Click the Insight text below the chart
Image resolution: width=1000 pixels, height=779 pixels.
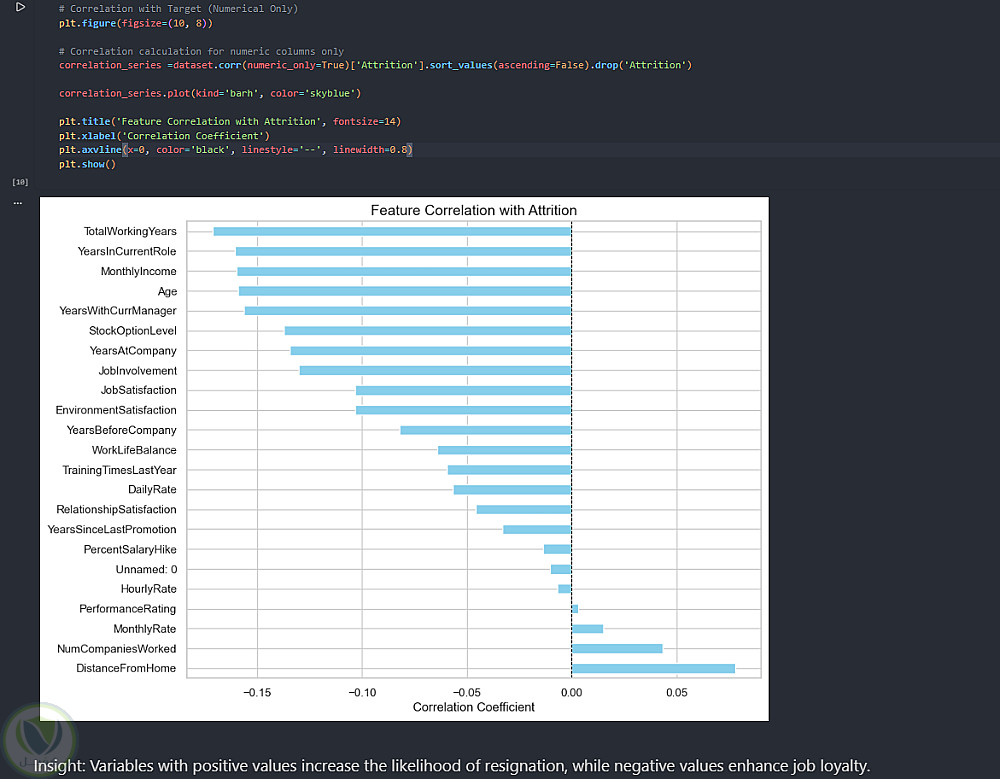[452, 766]
